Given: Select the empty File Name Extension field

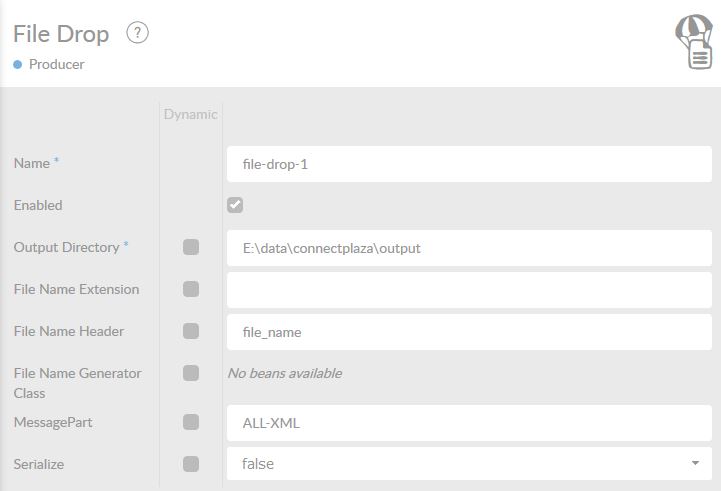Looking at the screenshot, I should [x=469, y=290].
